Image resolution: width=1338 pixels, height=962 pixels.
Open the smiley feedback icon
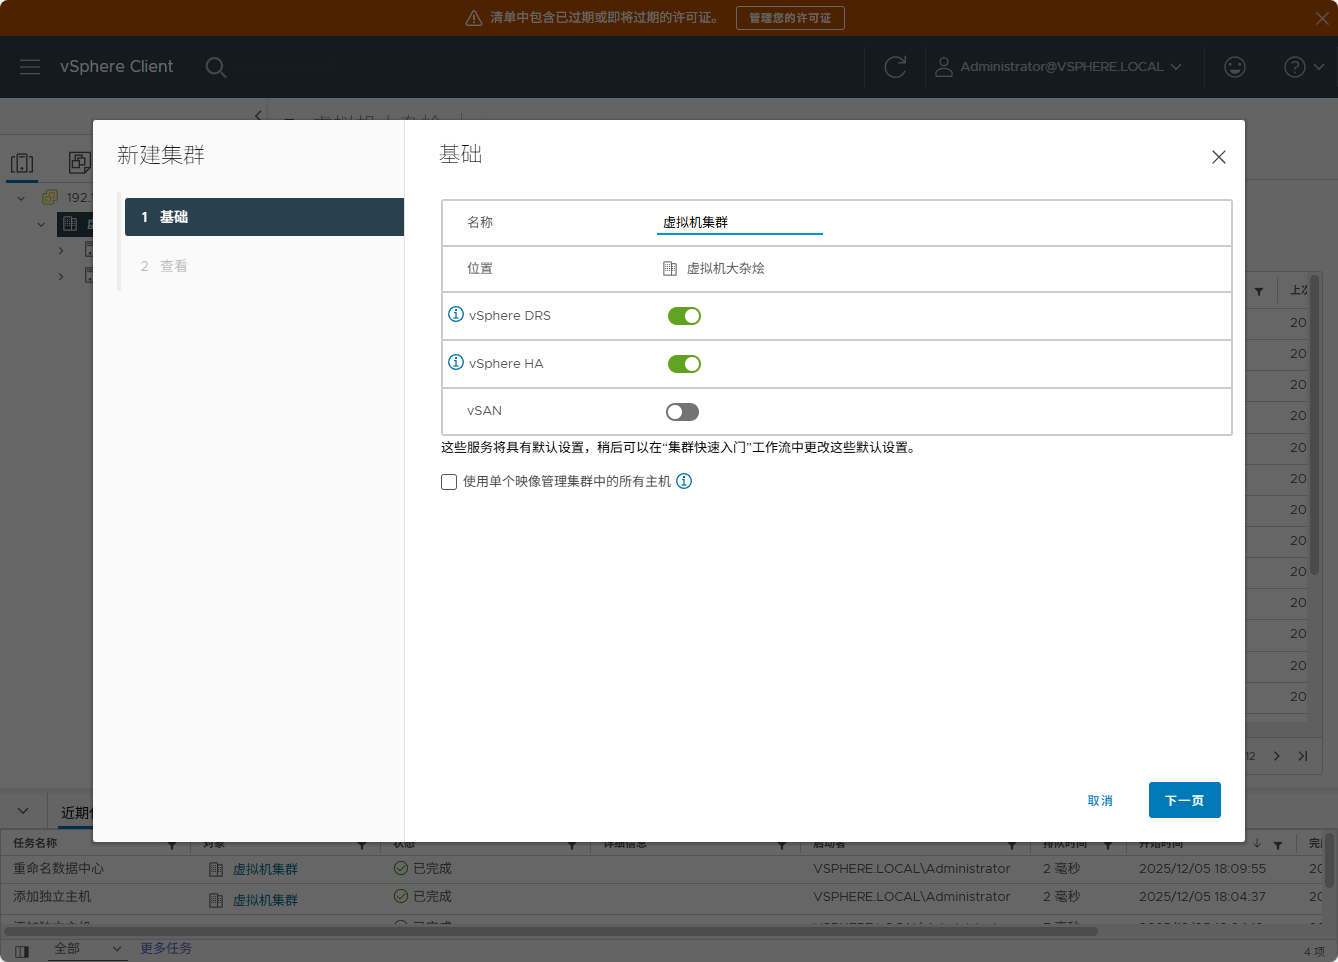pos(1235,67)
